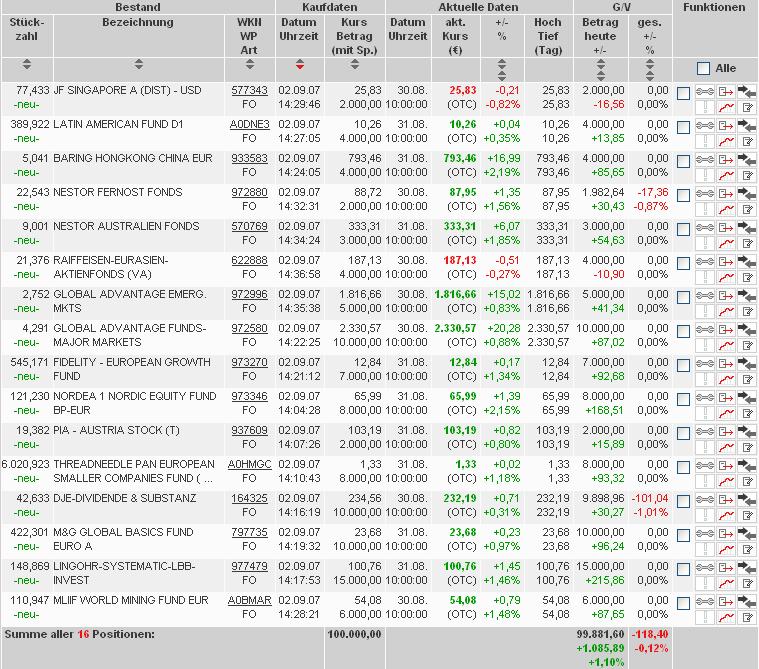Open note edit icon for FIDELITY EUROPEAN GROWTH
Screen dimensions: 759x669
click(746, 380)
